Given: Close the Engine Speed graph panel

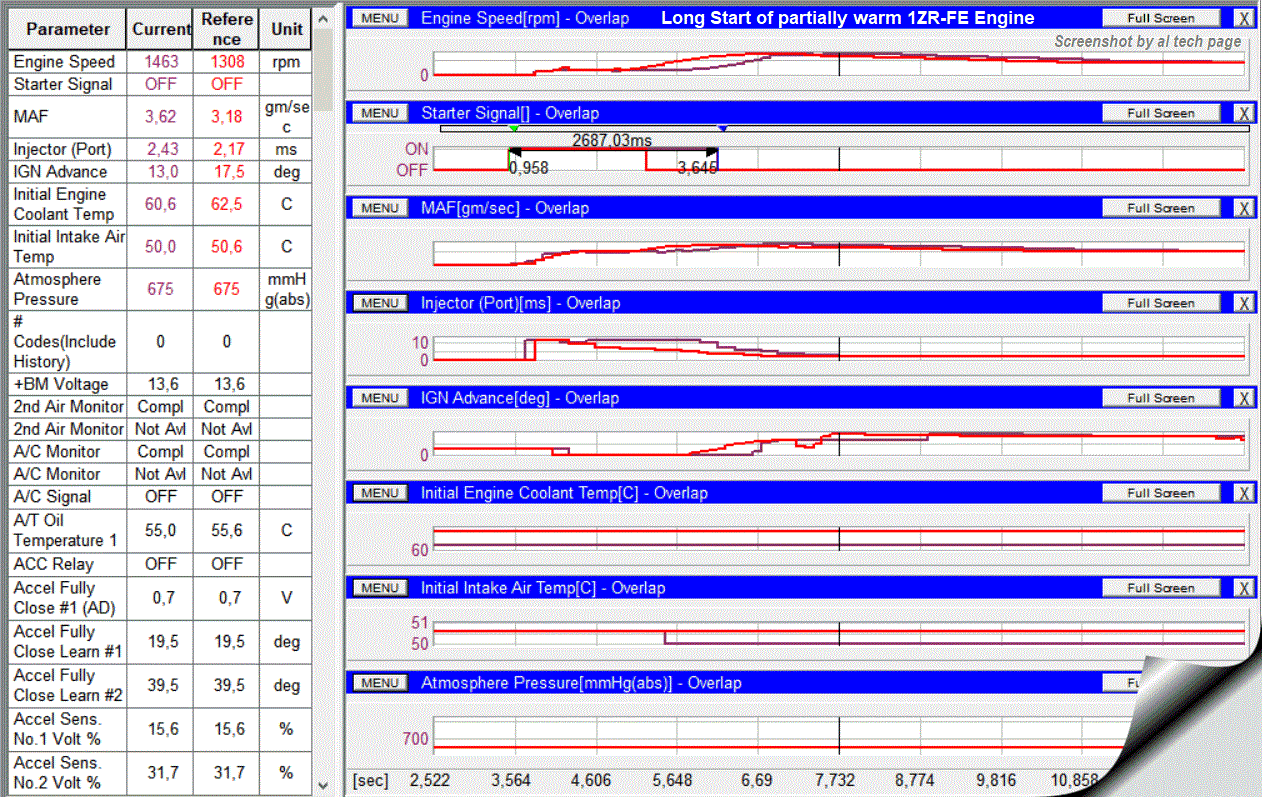Looking at the screenshot, I should click(x=1243, y=18).
